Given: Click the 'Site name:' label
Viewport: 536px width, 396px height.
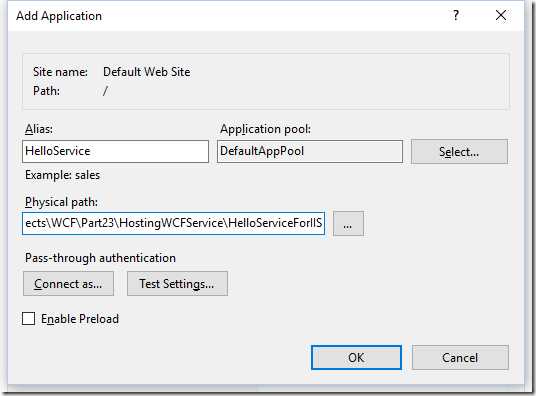Looking at the screenshot, I should [60, 72].
